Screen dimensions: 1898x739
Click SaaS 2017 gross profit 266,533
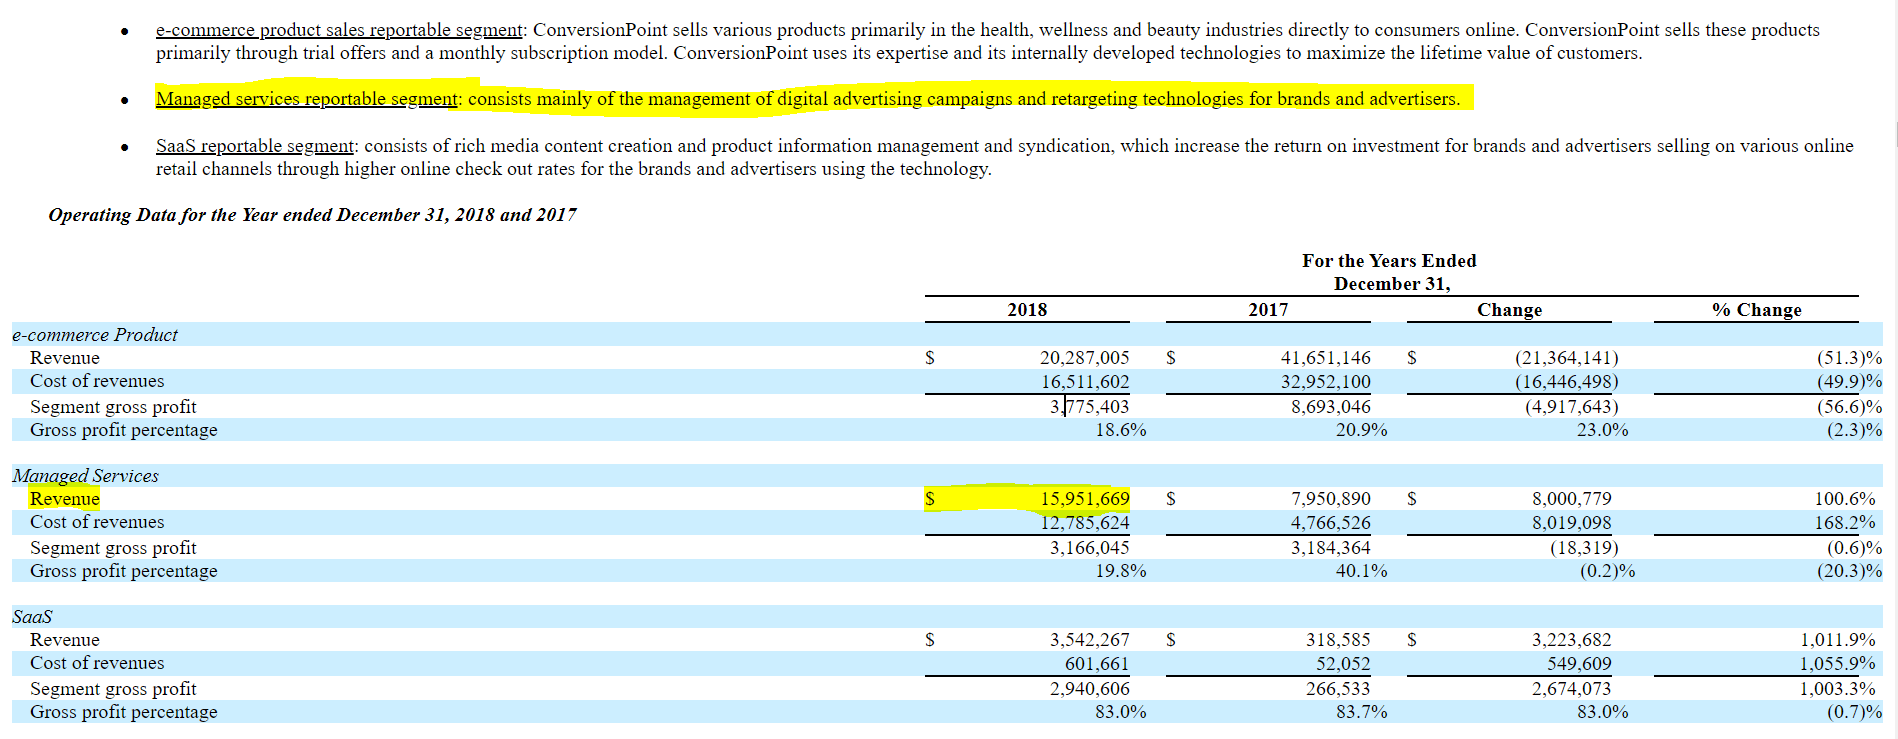(x=1338, y=689)
